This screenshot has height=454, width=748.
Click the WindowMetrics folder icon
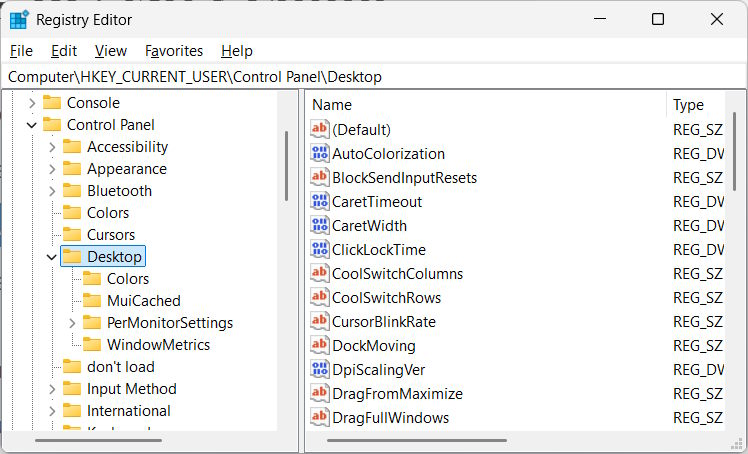coord(92,344)
